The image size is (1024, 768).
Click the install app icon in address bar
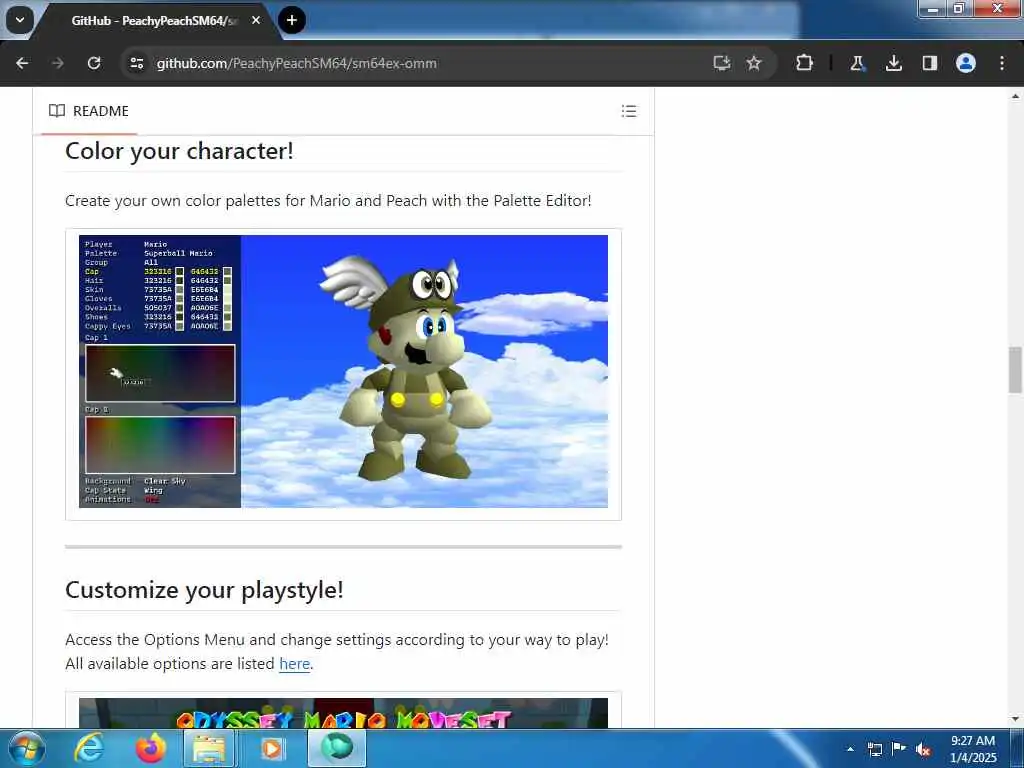[722, 63]
